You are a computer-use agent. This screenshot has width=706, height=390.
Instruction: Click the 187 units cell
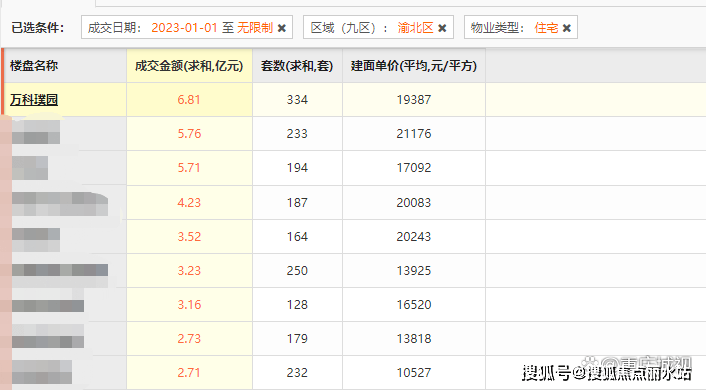click(297, 203)
